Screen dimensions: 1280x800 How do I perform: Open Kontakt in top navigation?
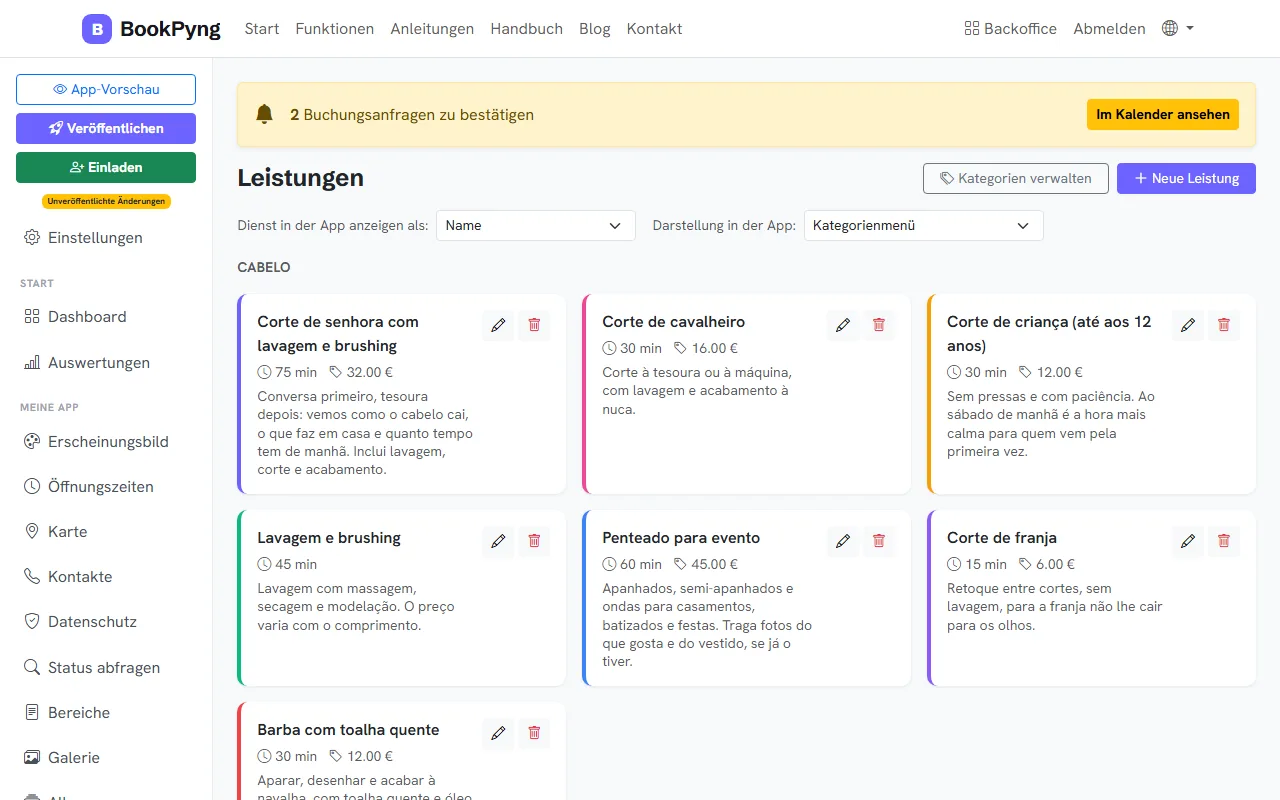[655, 29]
